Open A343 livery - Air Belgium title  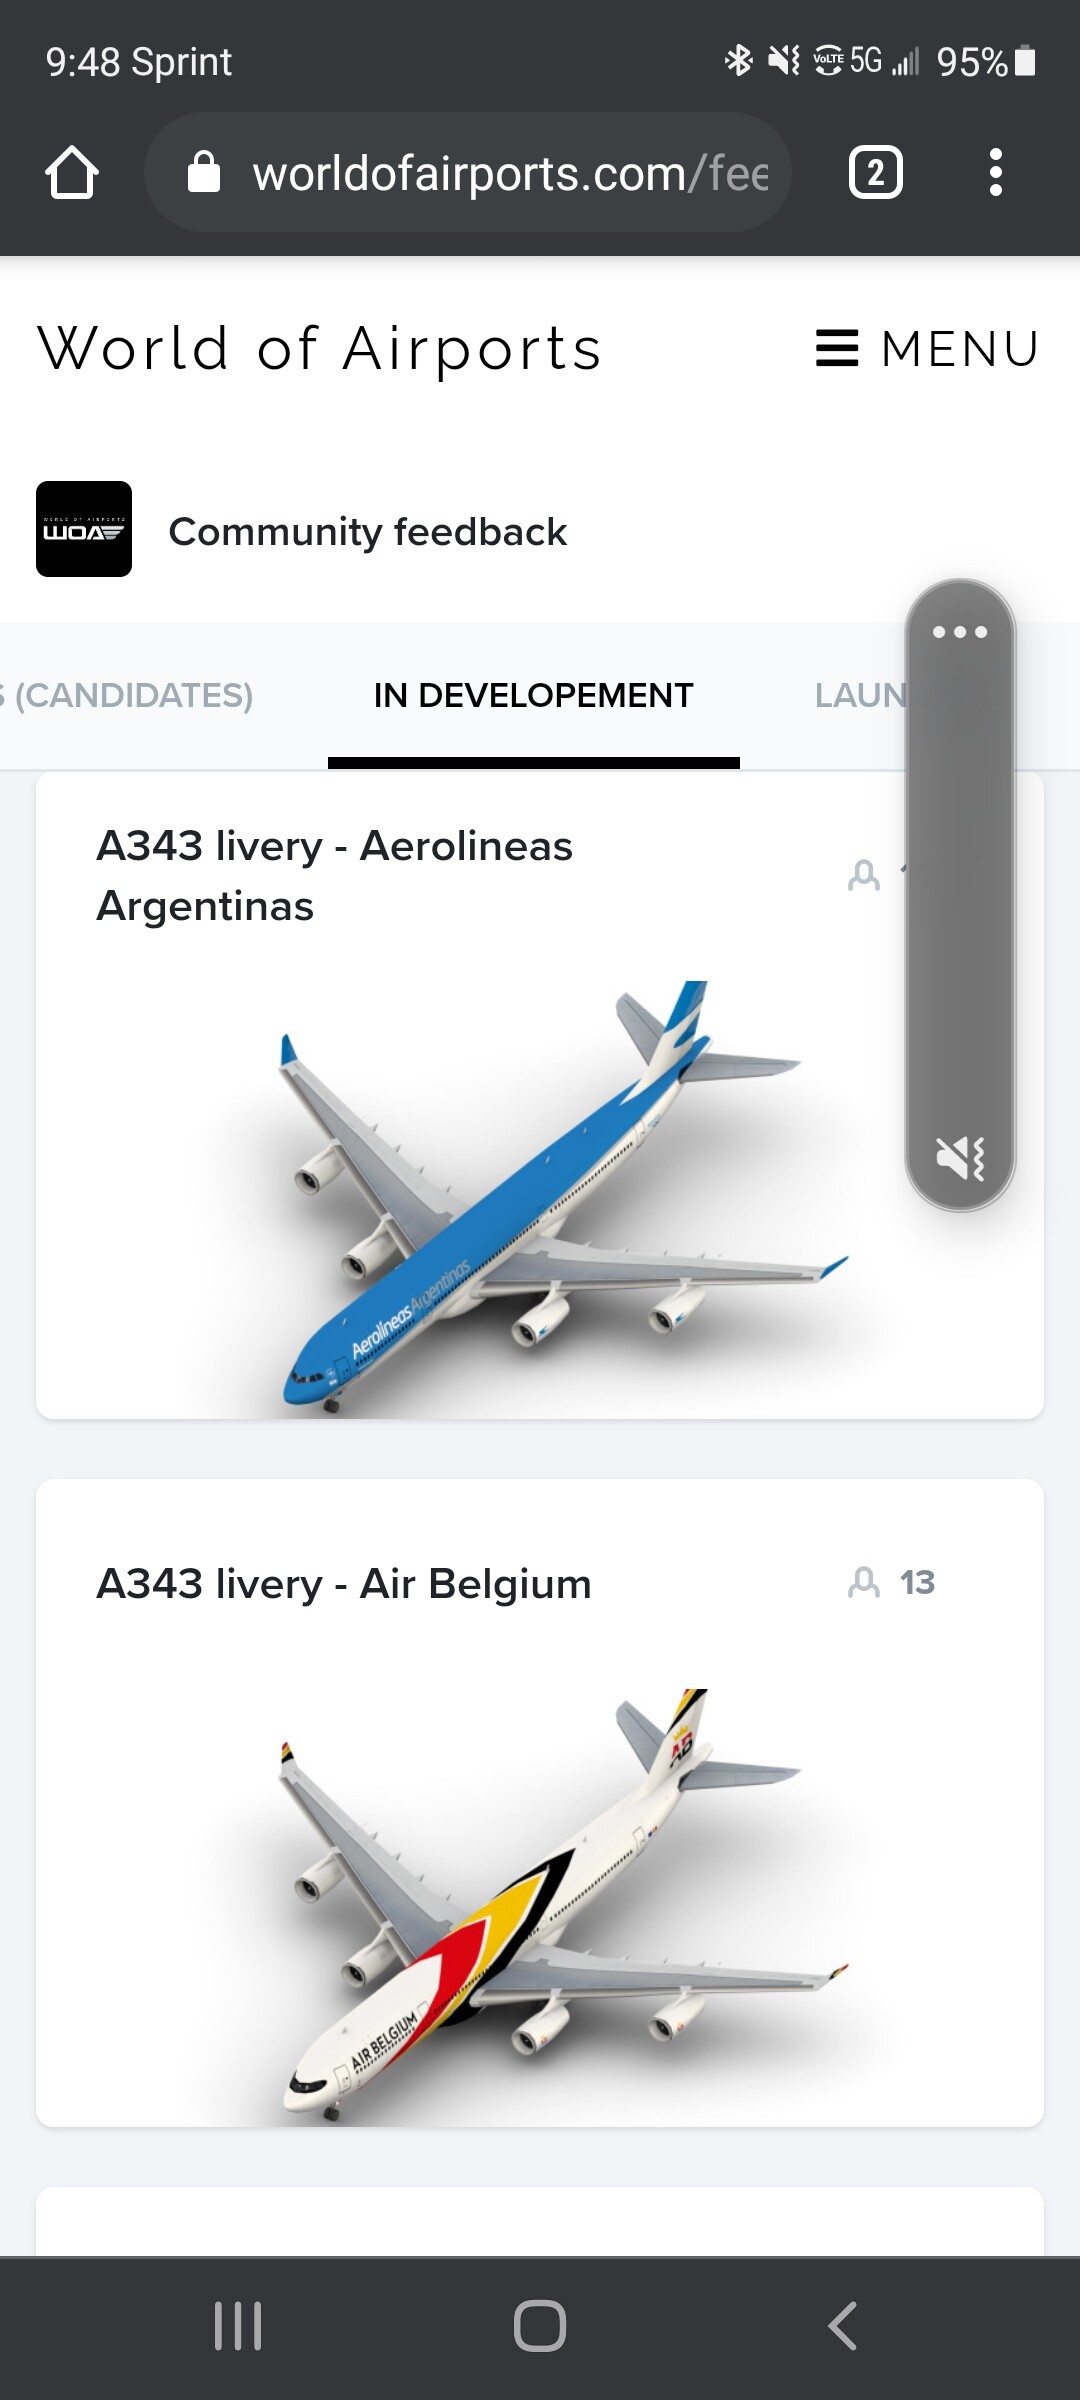[x=344, y=1584]
